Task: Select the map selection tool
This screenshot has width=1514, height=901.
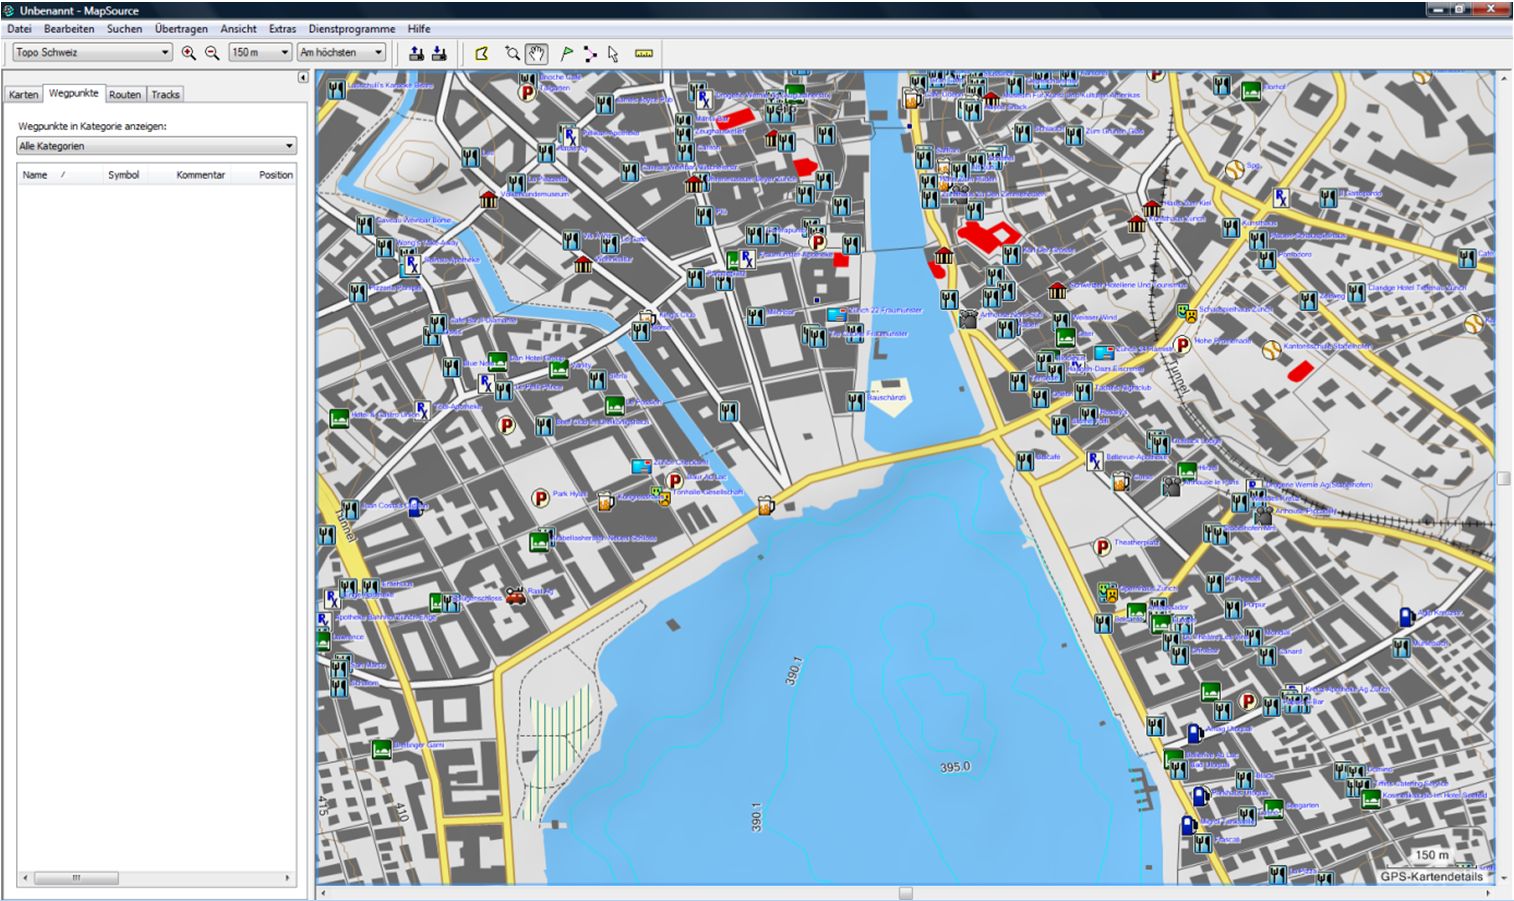Action: (482, 53)
